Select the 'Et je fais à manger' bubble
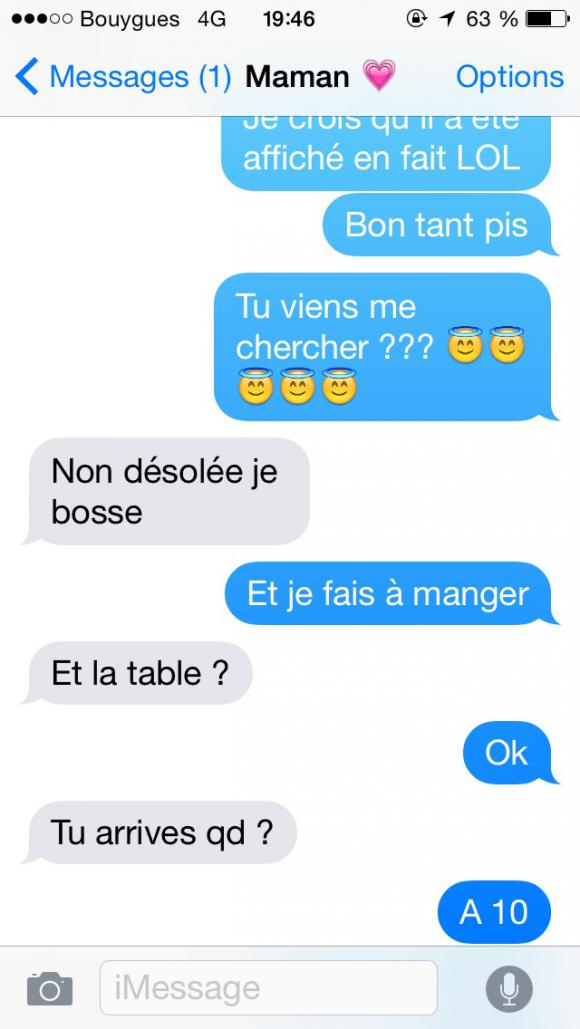Viewport: 580px width, 1029px height. point(391,594)
